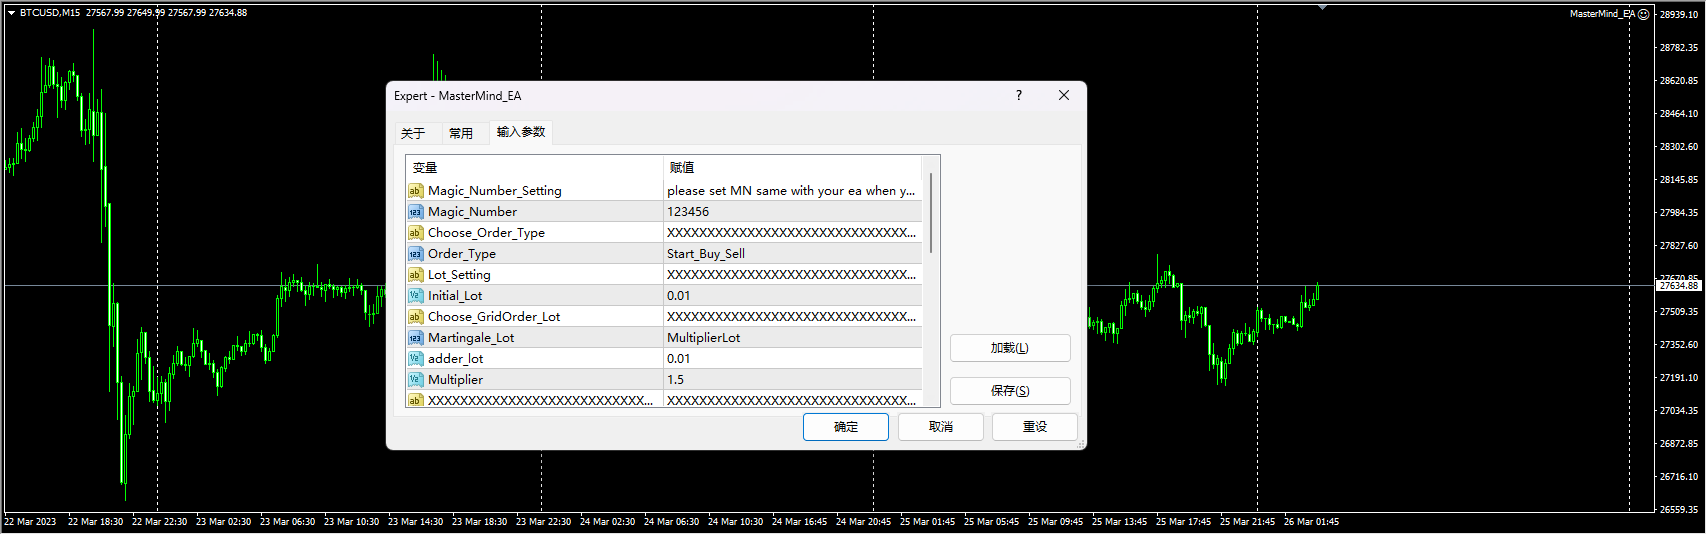Click the Martingale_Lot parameter icon

pos(415,338)
